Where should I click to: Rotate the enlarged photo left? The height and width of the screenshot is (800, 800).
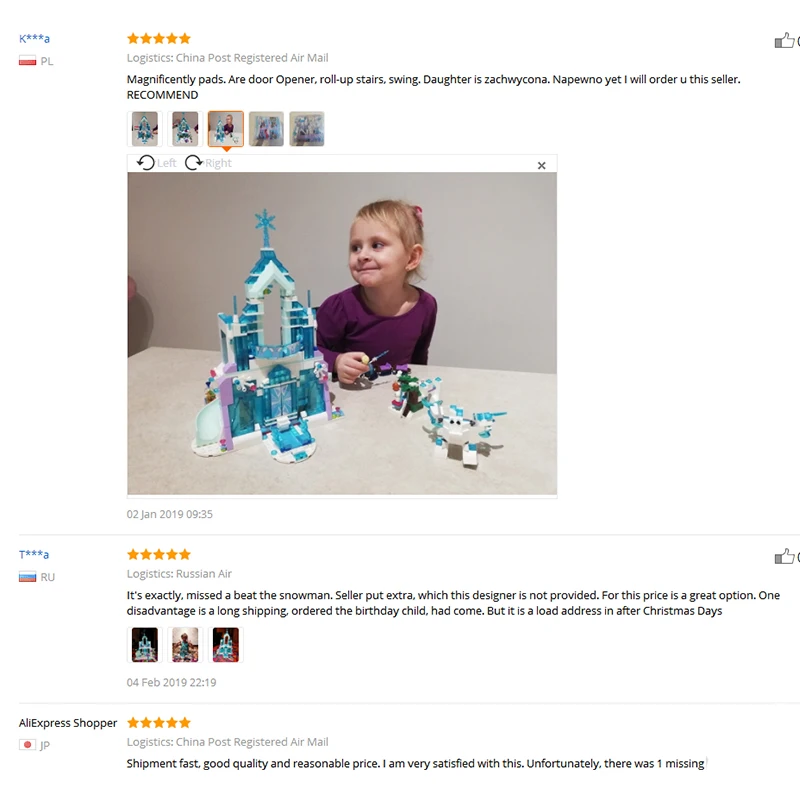pyautogui.click(x=156, y=163)
